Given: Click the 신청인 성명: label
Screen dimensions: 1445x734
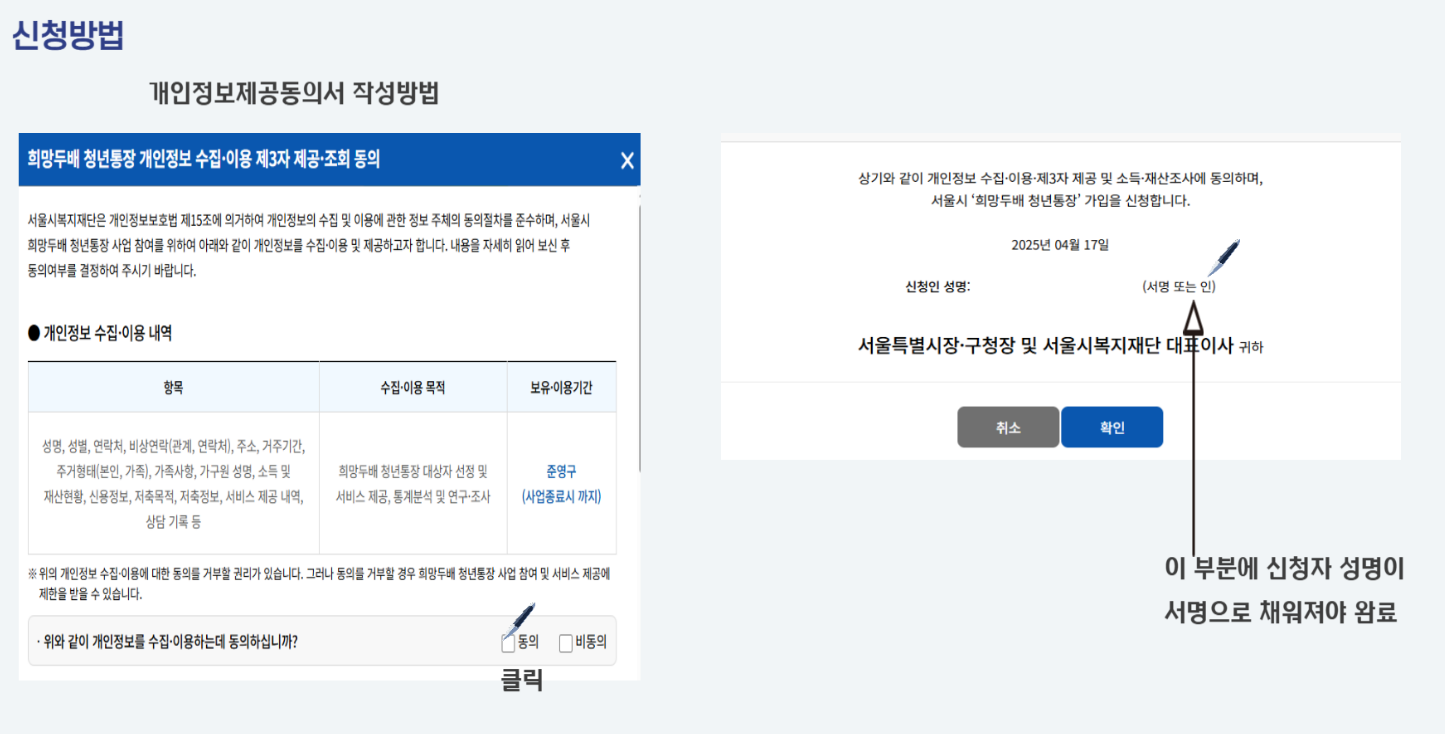Looking at the screenshot, I should [938, 287].
